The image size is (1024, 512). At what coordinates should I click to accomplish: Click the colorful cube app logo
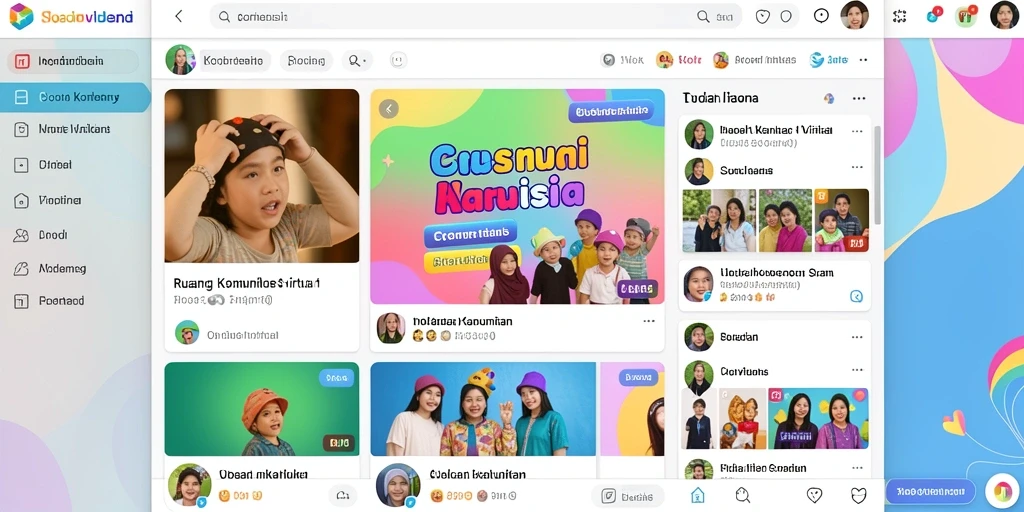21,16
